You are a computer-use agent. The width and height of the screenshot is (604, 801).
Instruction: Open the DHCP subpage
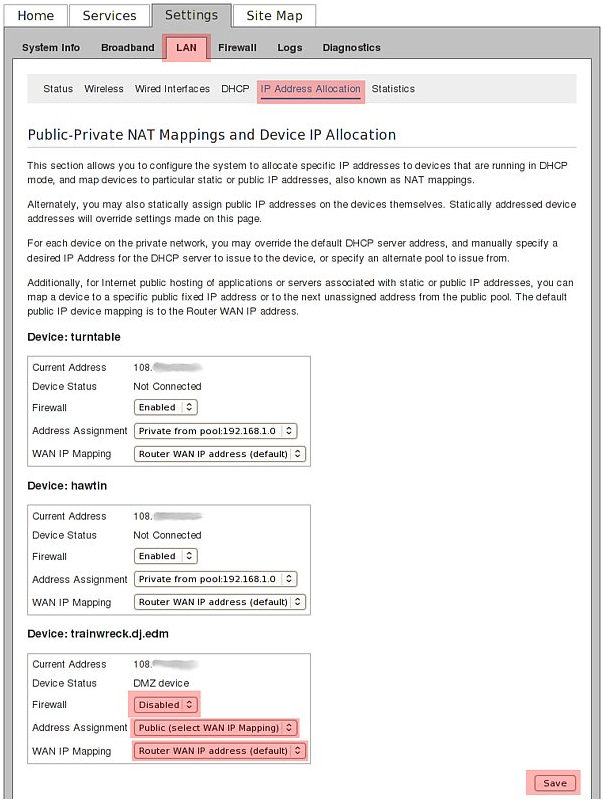235,89
